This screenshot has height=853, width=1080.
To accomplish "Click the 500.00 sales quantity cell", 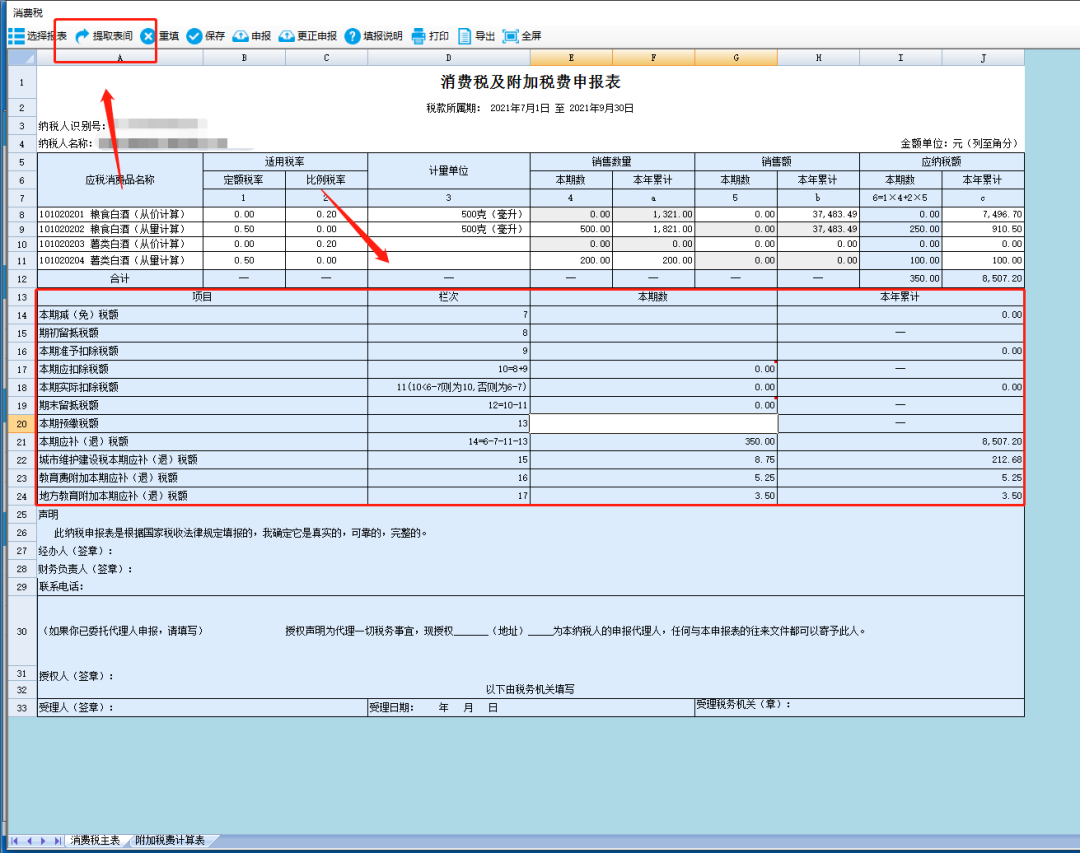I will [571, 229].
